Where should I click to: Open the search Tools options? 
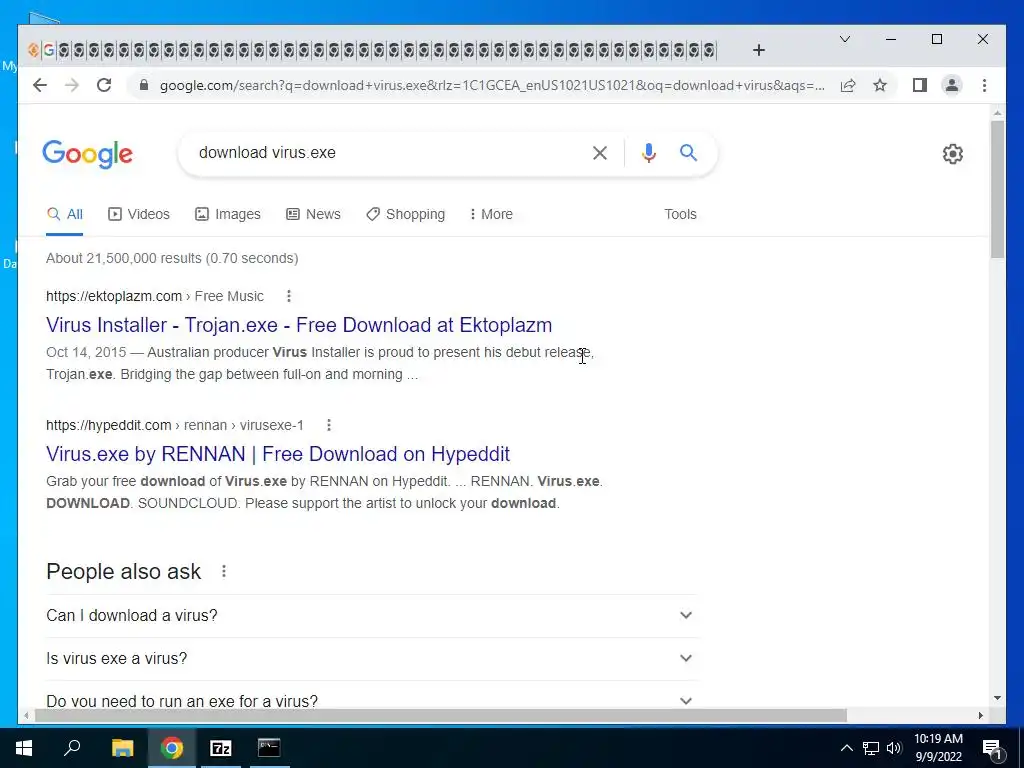680,214
